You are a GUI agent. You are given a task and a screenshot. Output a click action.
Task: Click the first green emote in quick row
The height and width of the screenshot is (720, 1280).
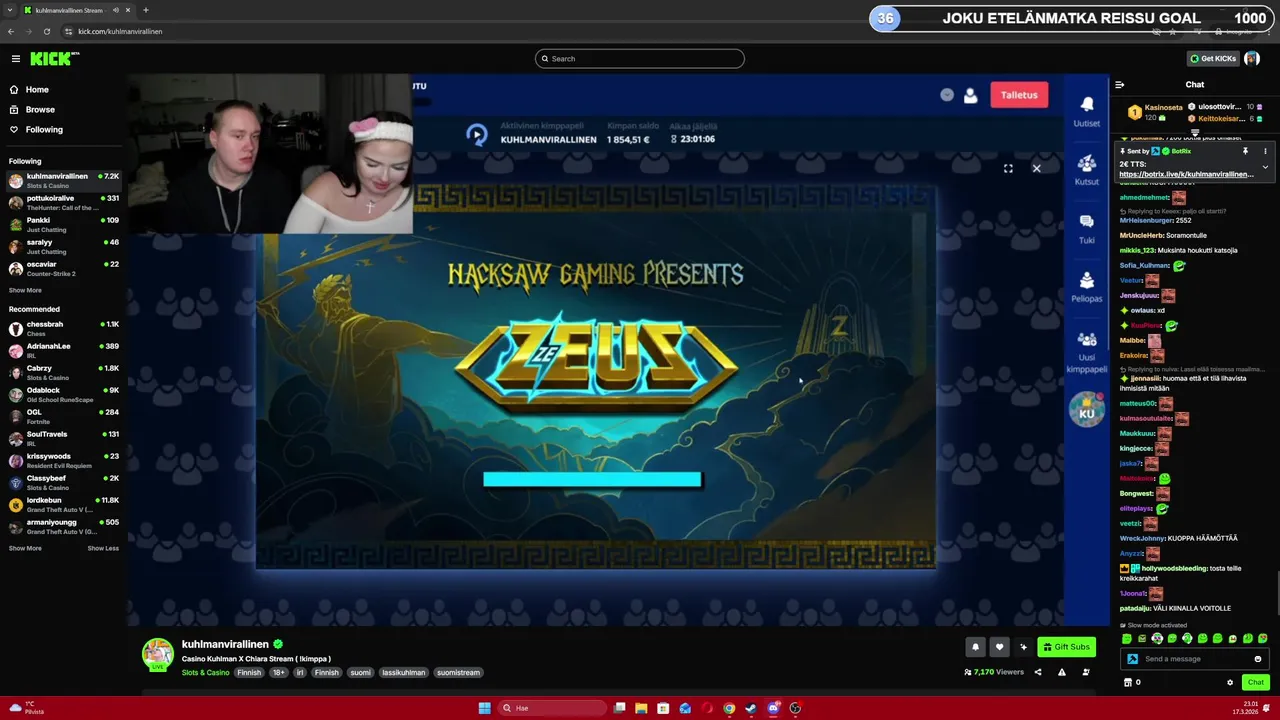1127,639
